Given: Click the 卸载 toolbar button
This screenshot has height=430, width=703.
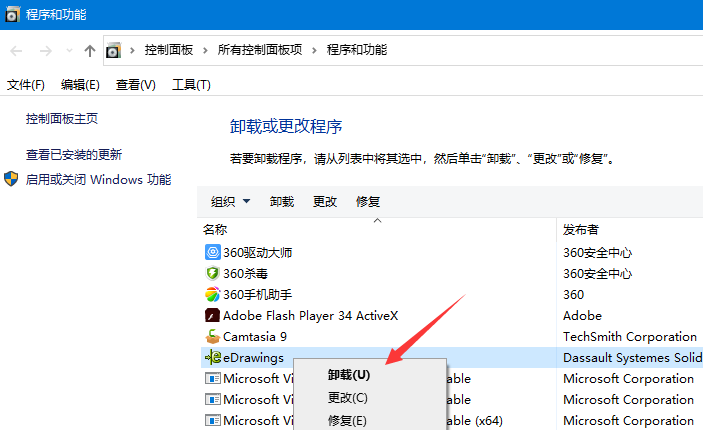Looking at the screenshot, I should point(282,202).
